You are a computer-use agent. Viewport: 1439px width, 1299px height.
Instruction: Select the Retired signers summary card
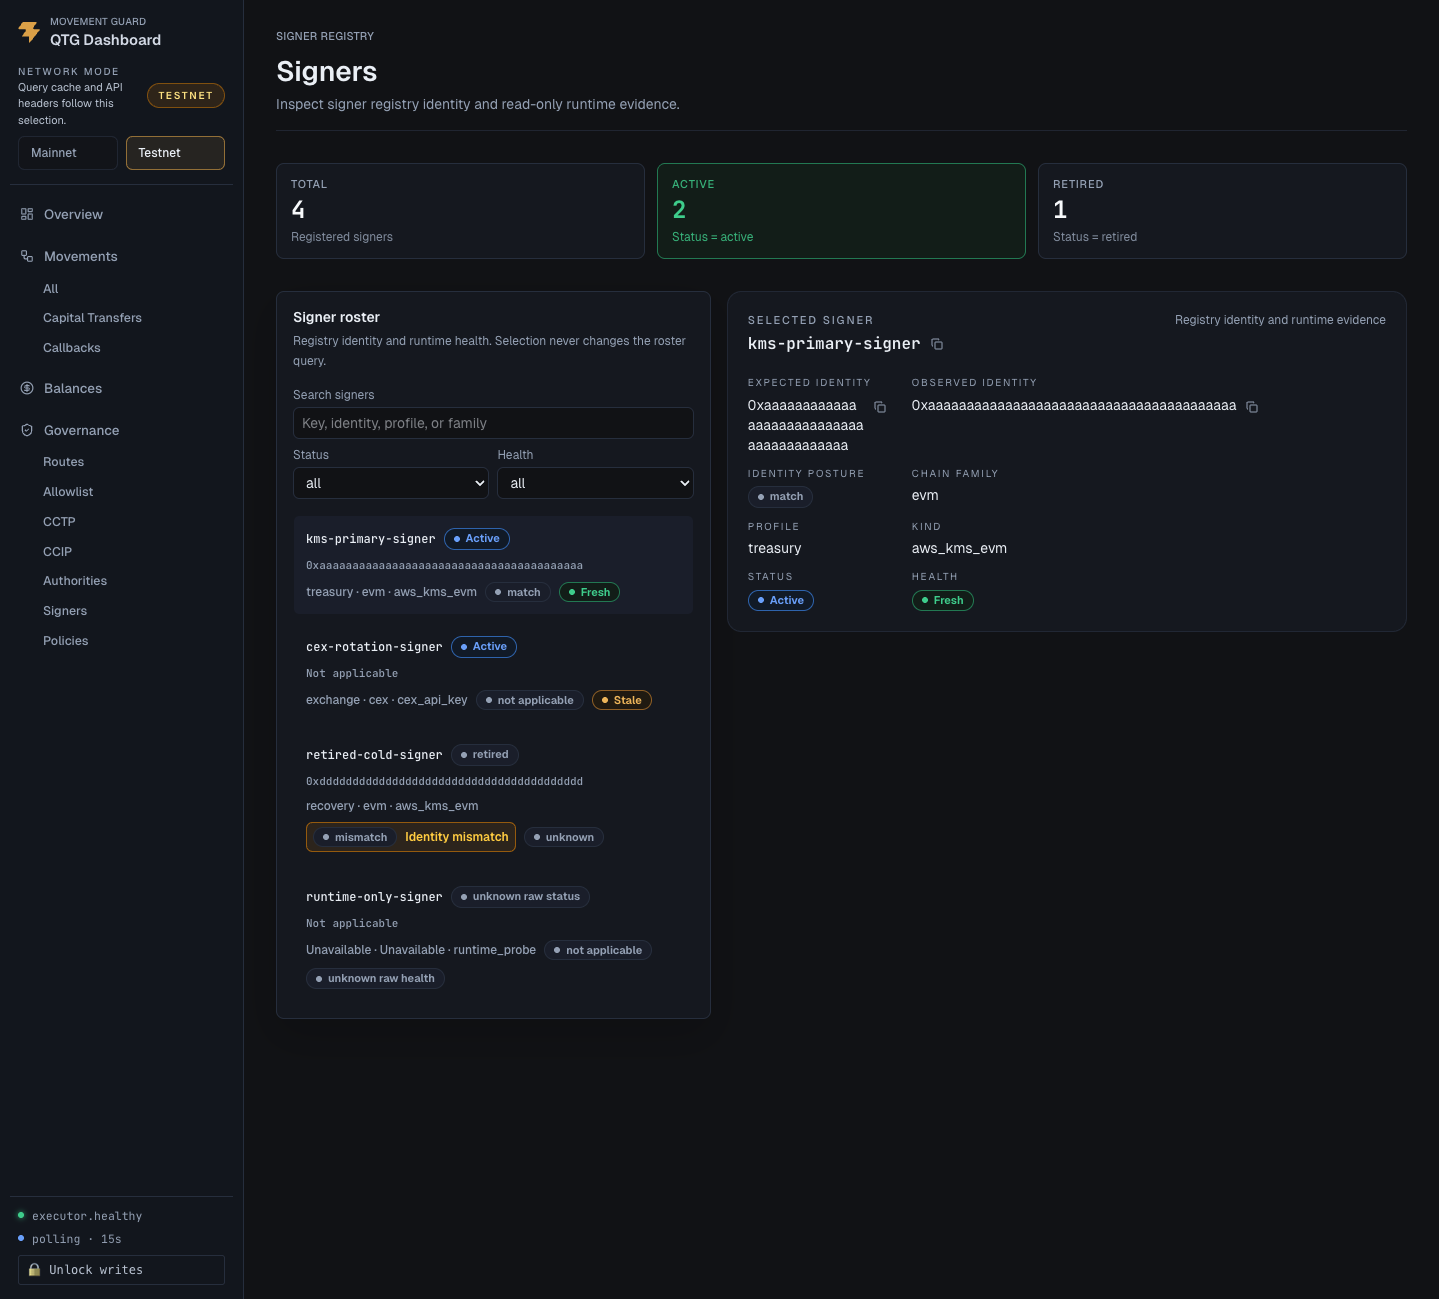pos(1222,211)
